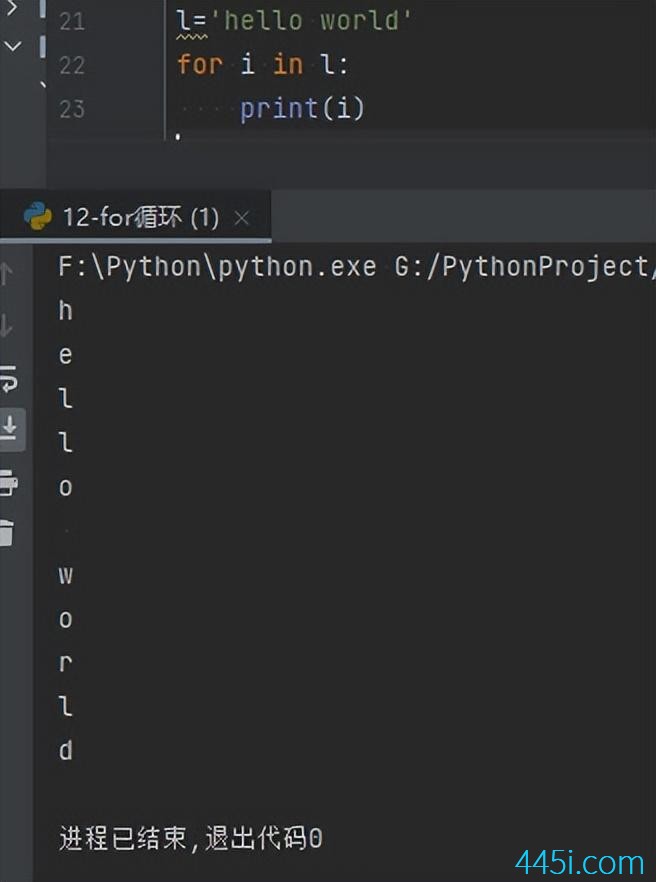Image resolution: width=656 pixels, height=882 pixels.
Task: Click the Down the Stack Trace arrow
Action: 6,326
